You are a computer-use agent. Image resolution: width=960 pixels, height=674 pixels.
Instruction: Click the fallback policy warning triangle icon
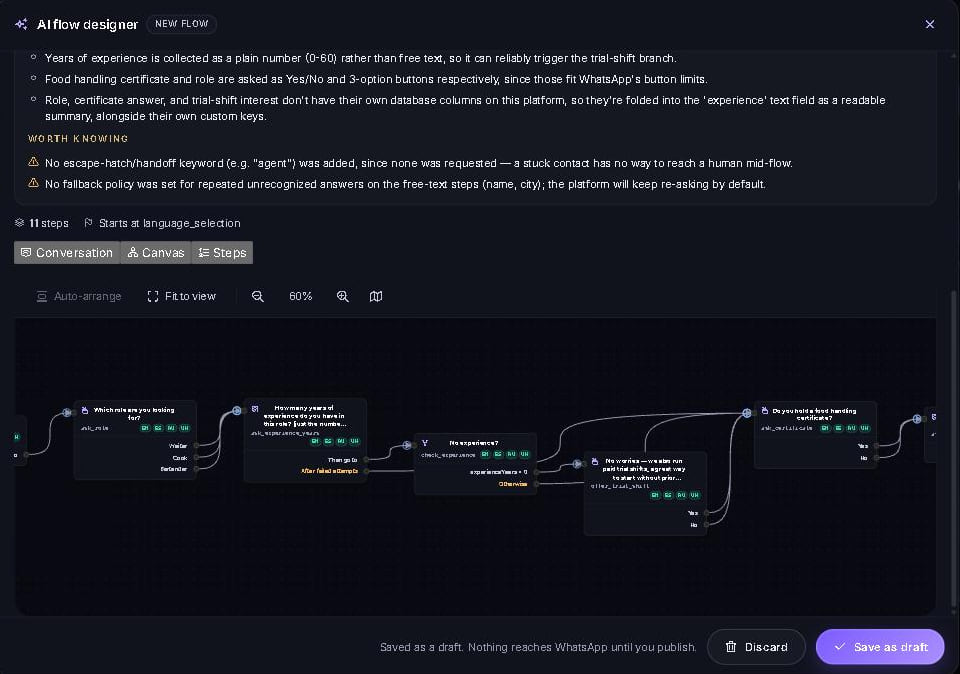click(34, 183)
